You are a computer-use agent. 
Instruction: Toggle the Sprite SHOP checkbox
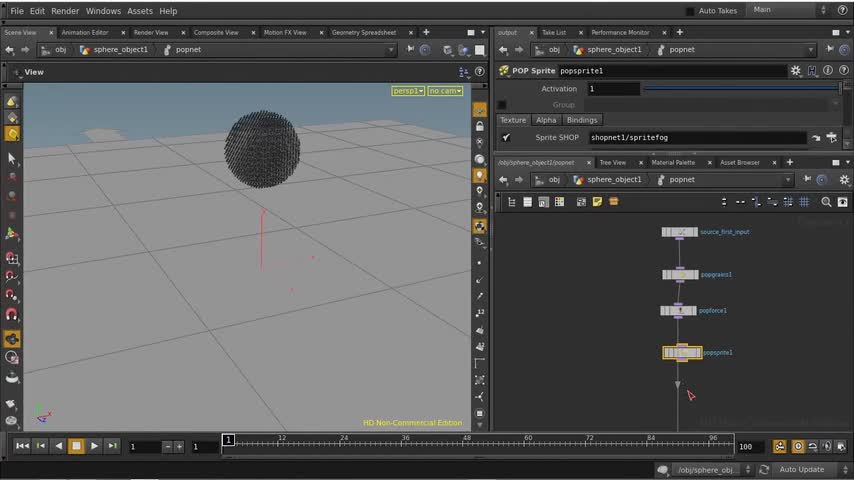[x=506, y=137]
